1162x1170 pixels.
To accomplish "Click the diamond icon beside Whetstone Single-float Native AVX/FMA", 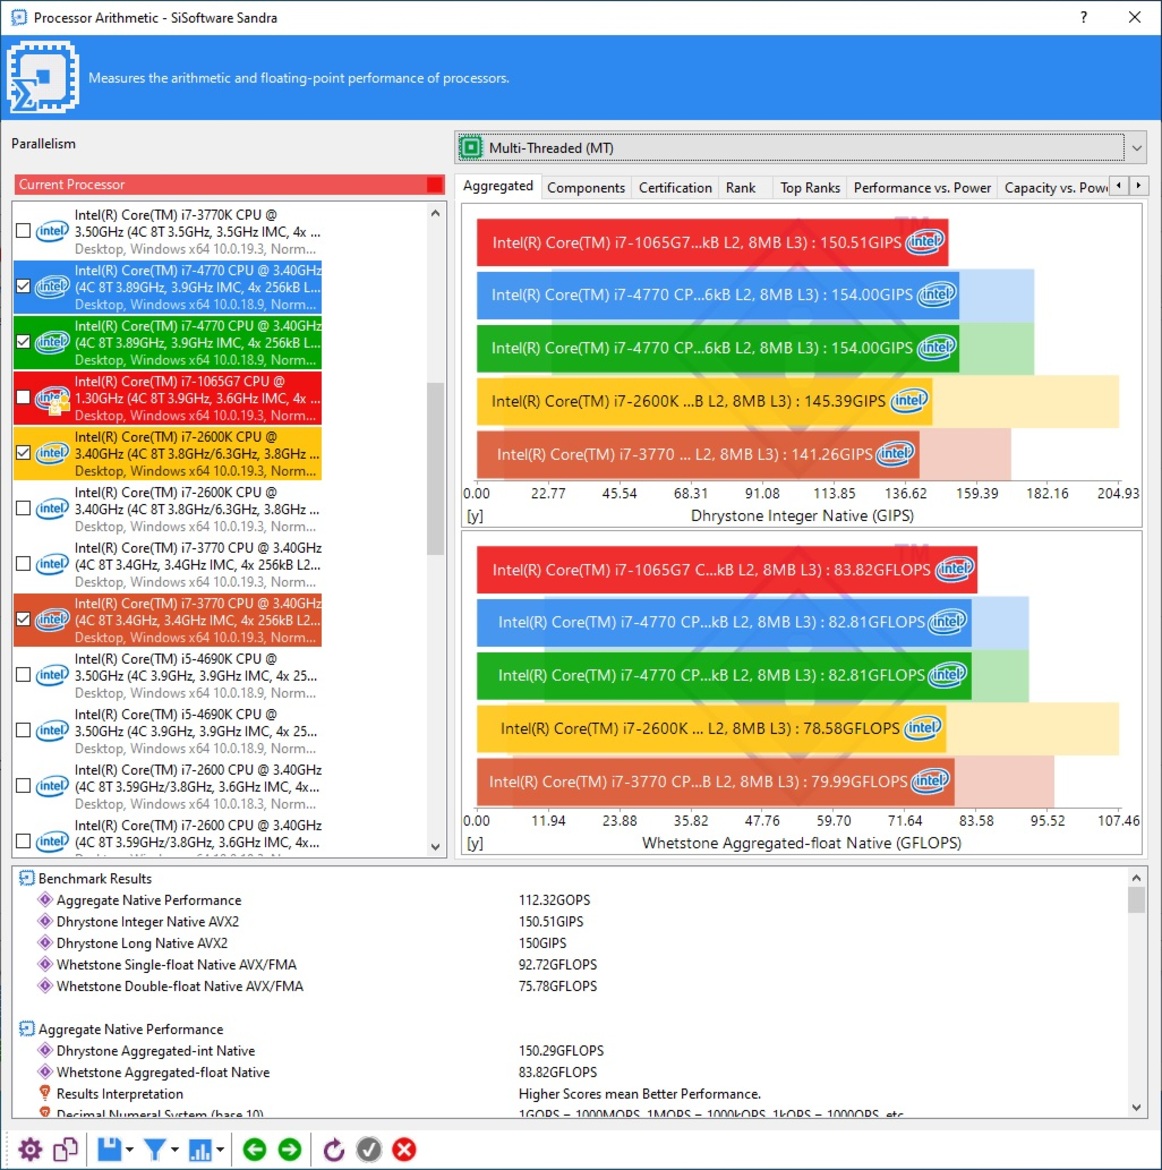I will 45,965.
